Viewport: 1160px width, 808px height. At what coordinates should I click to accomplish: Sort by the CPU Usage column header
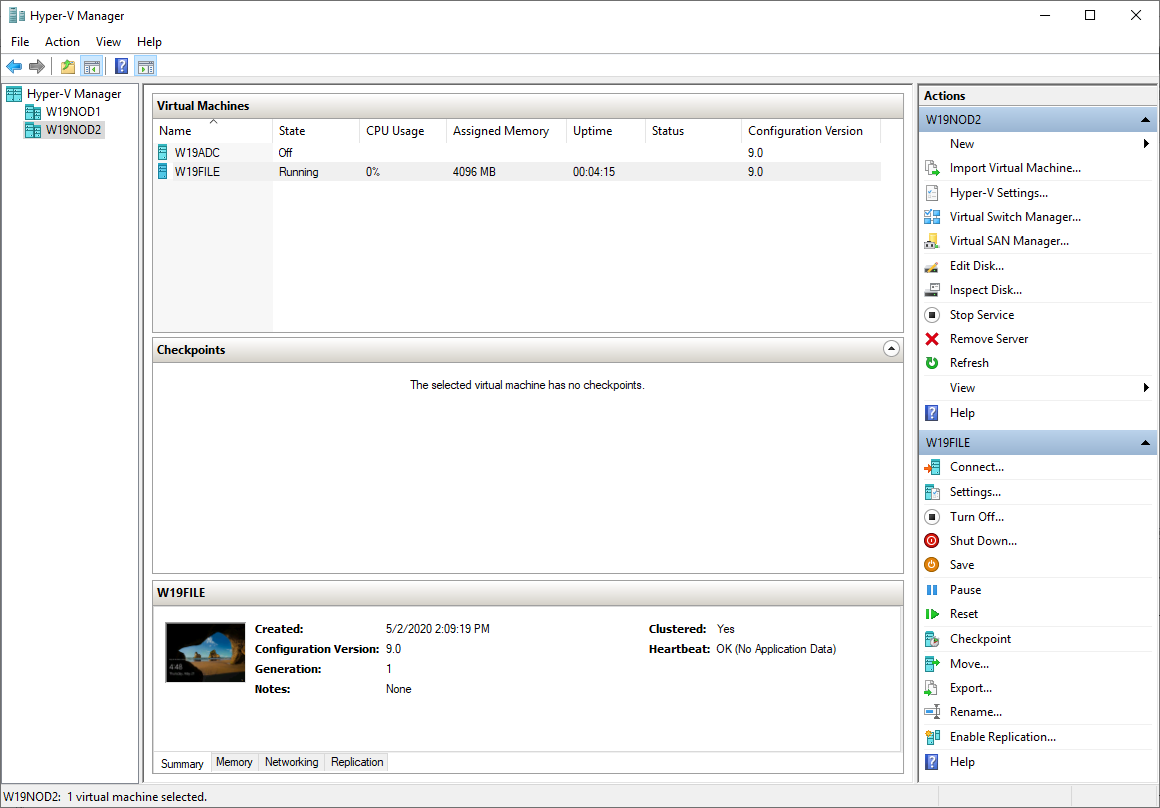coord(403,131)
